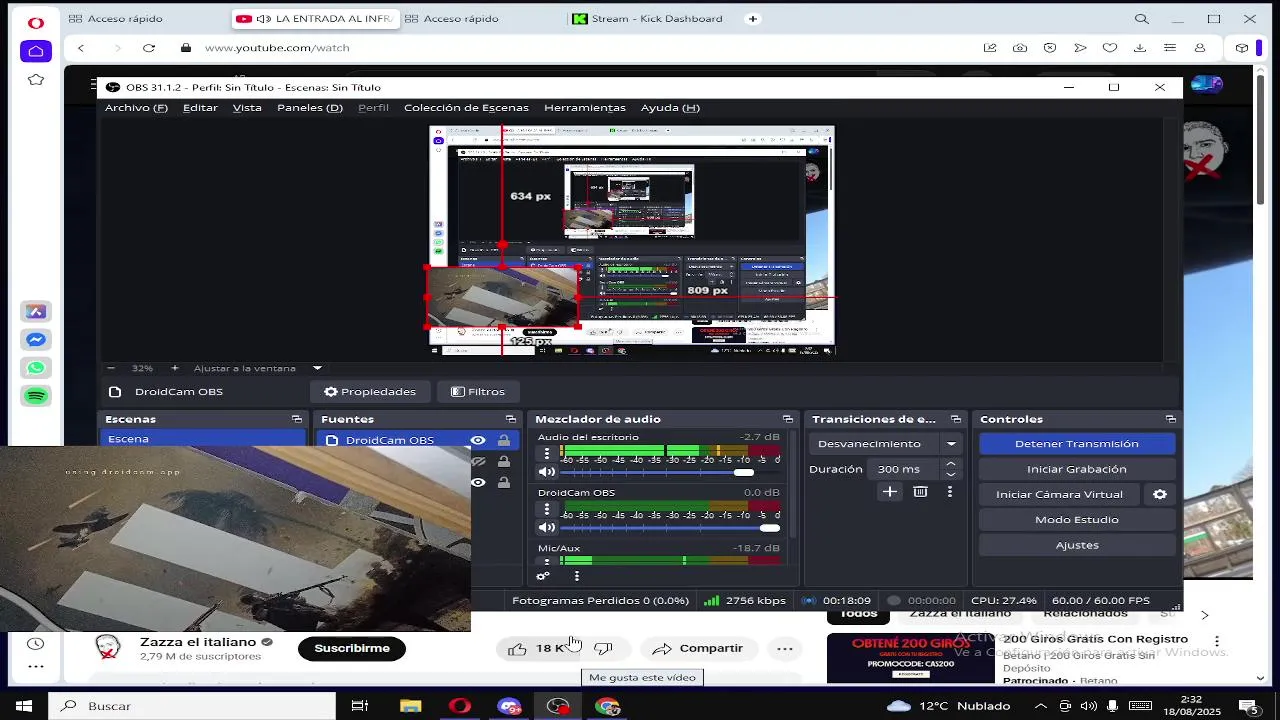Open DroidCam OBS audio three-dot options
Viewport: 1280px width, 720px height.
[x=546, y=510]
